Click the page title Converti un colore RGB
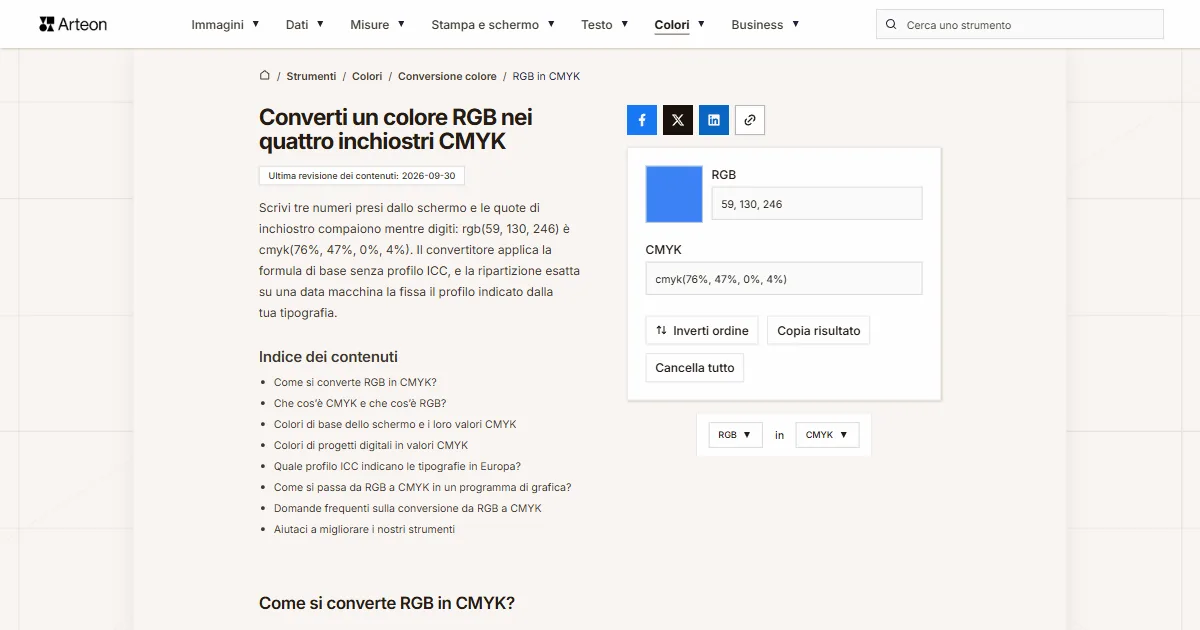Image resolution: width=1200 pixels, height=630 pixels. click(x=396, y=129)
